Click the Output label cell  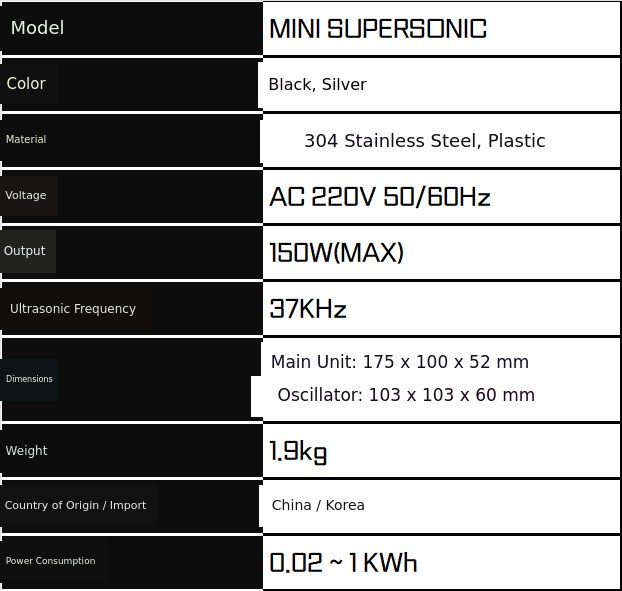(25, 251)
